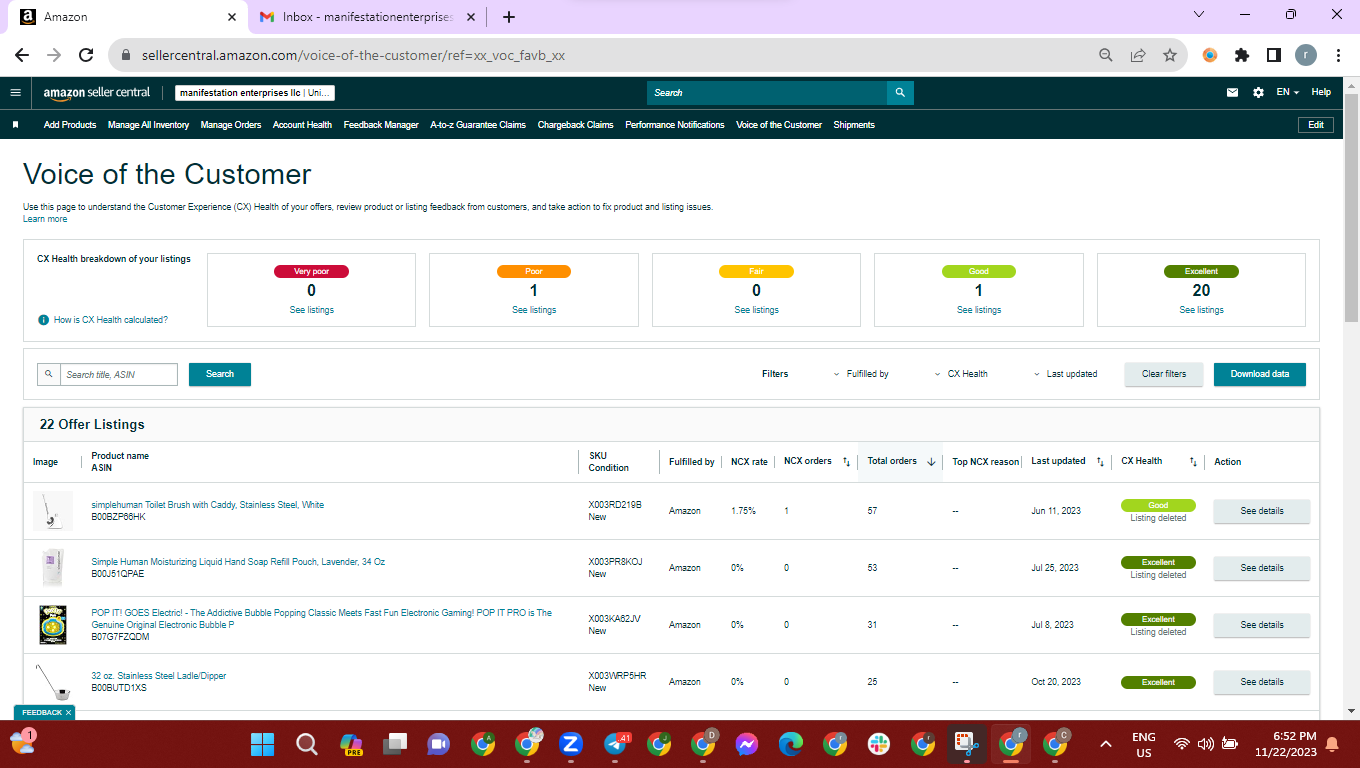Open Account Health page
This screenshot has width=1360, height=768.
(302, 125)
